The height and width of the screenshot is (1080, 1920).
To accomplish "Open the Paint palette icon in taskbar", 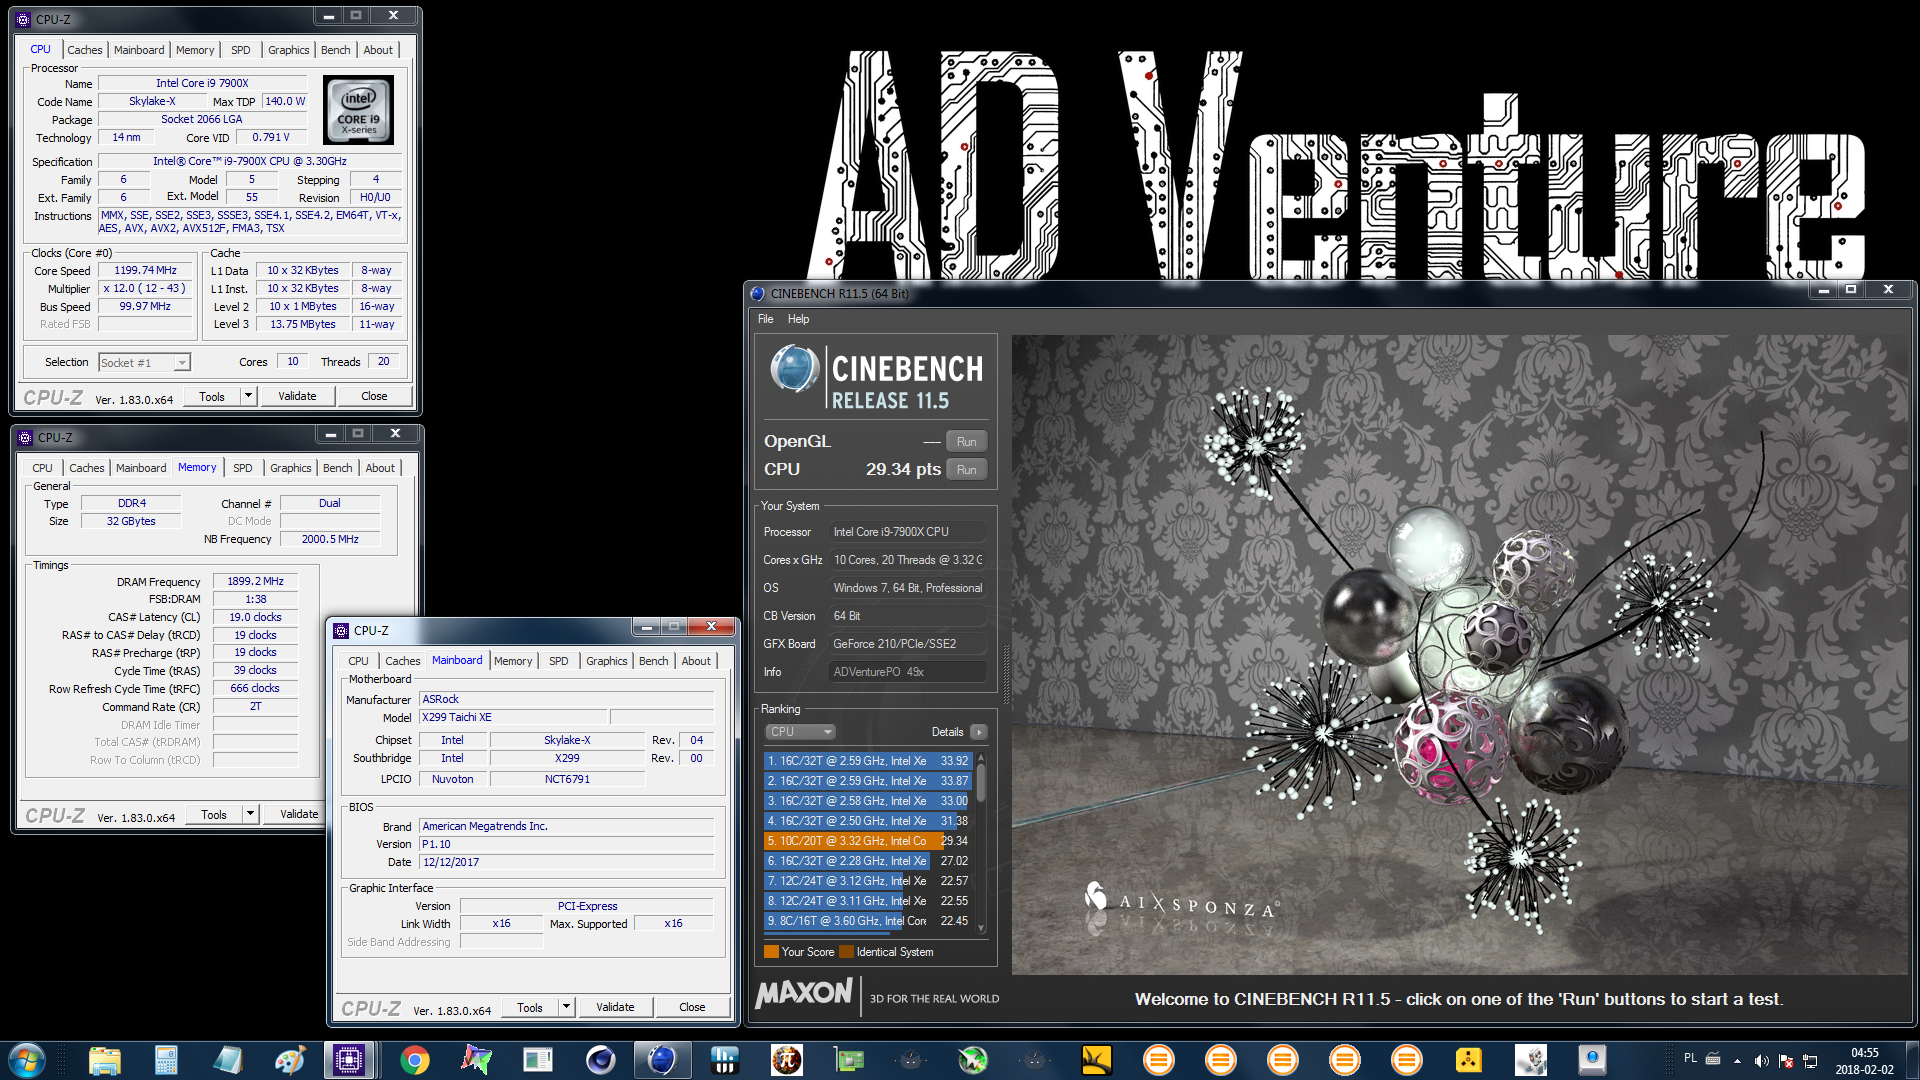I will coord(290,1060).
